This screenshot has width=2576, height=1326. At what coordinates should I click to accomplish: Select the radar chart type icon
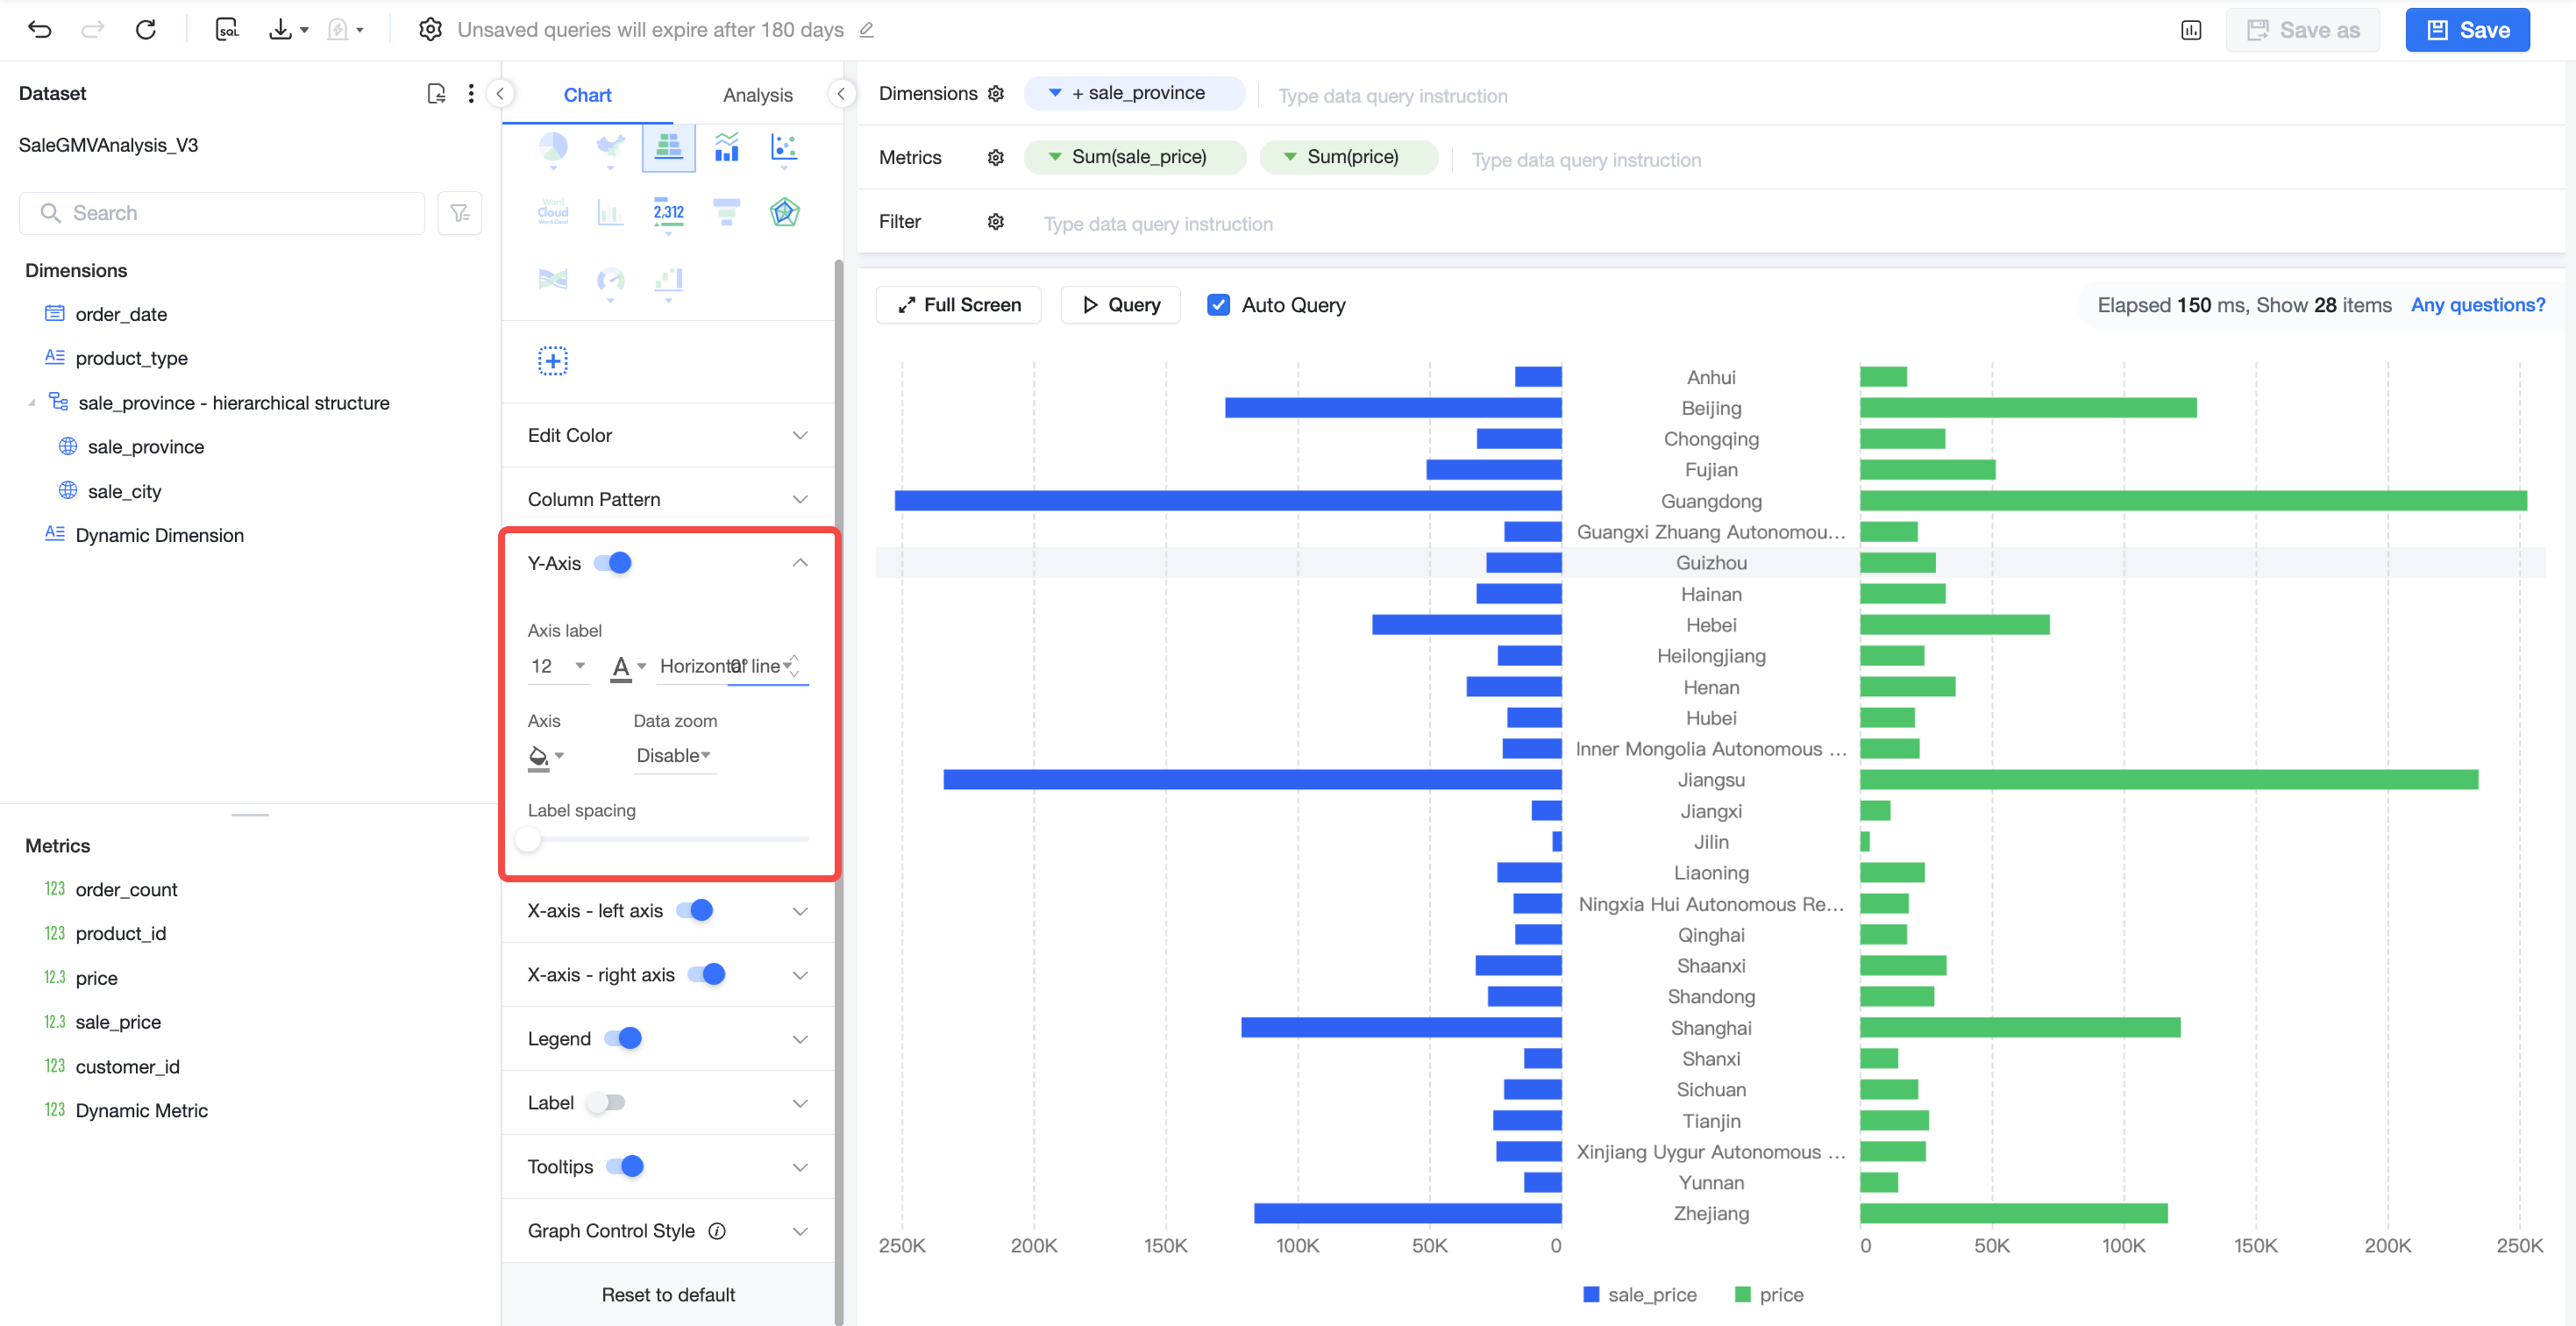point(784,212)
